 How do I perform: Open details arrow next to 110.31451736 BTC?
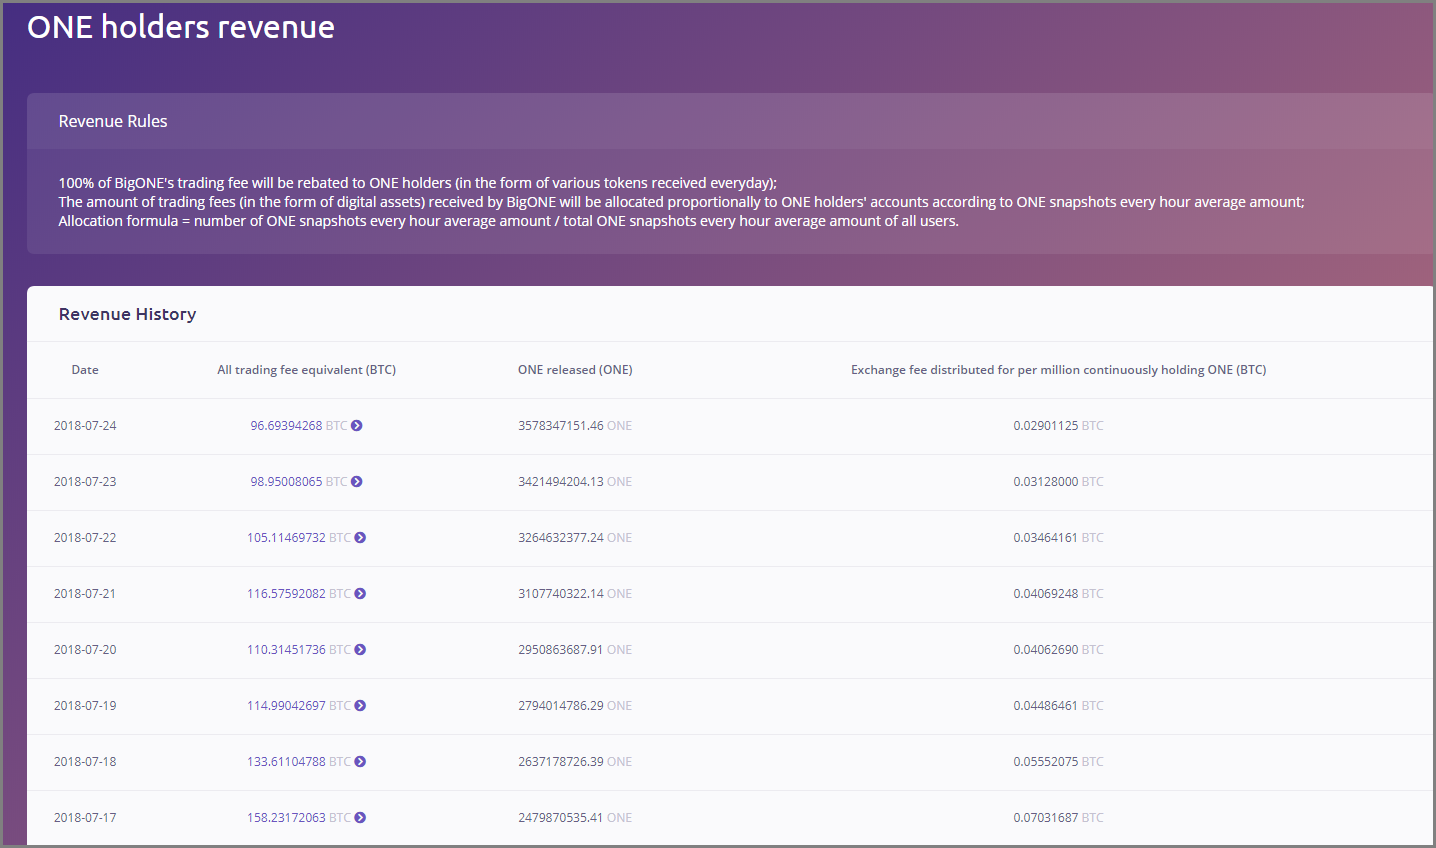tap(360, 650)
